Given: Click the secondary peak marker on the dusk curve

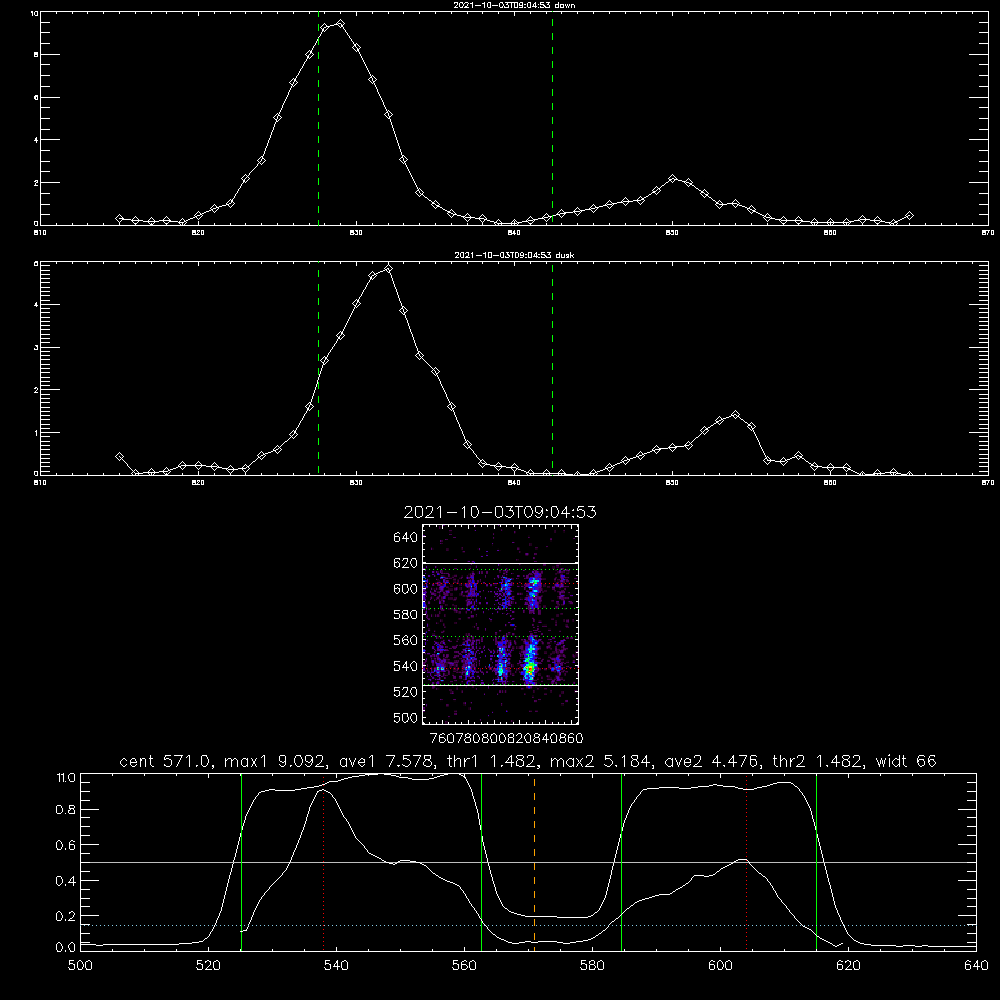Looking at the screenshot, I should (x=735, y=415).
